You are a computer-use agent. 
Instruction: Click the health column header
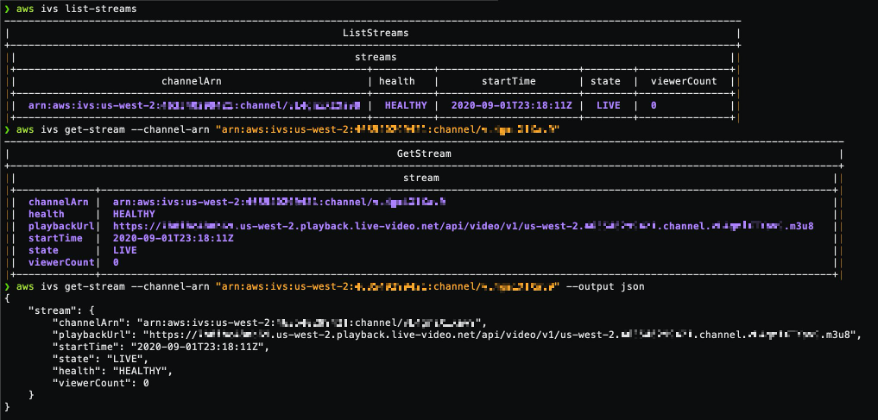click(404, 80)
